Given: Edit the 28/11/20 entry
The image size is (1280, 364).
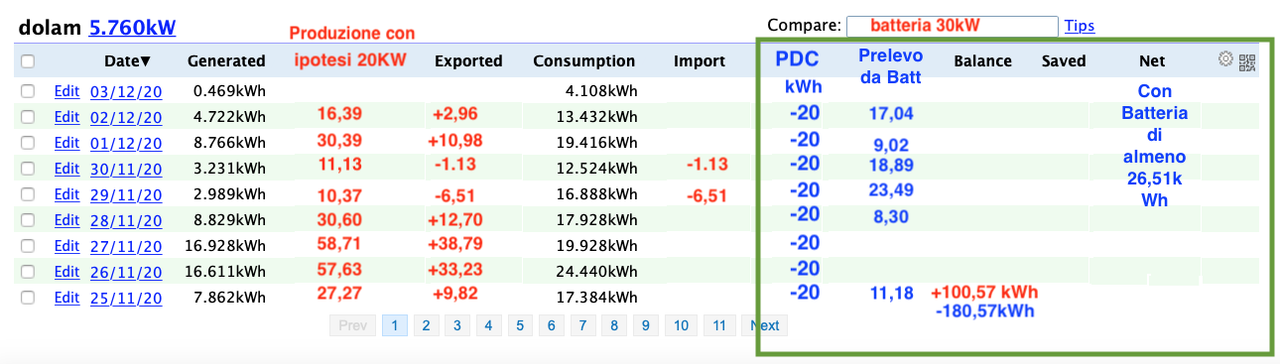Looking at the screenshot, I should click(x=67, y=220).
